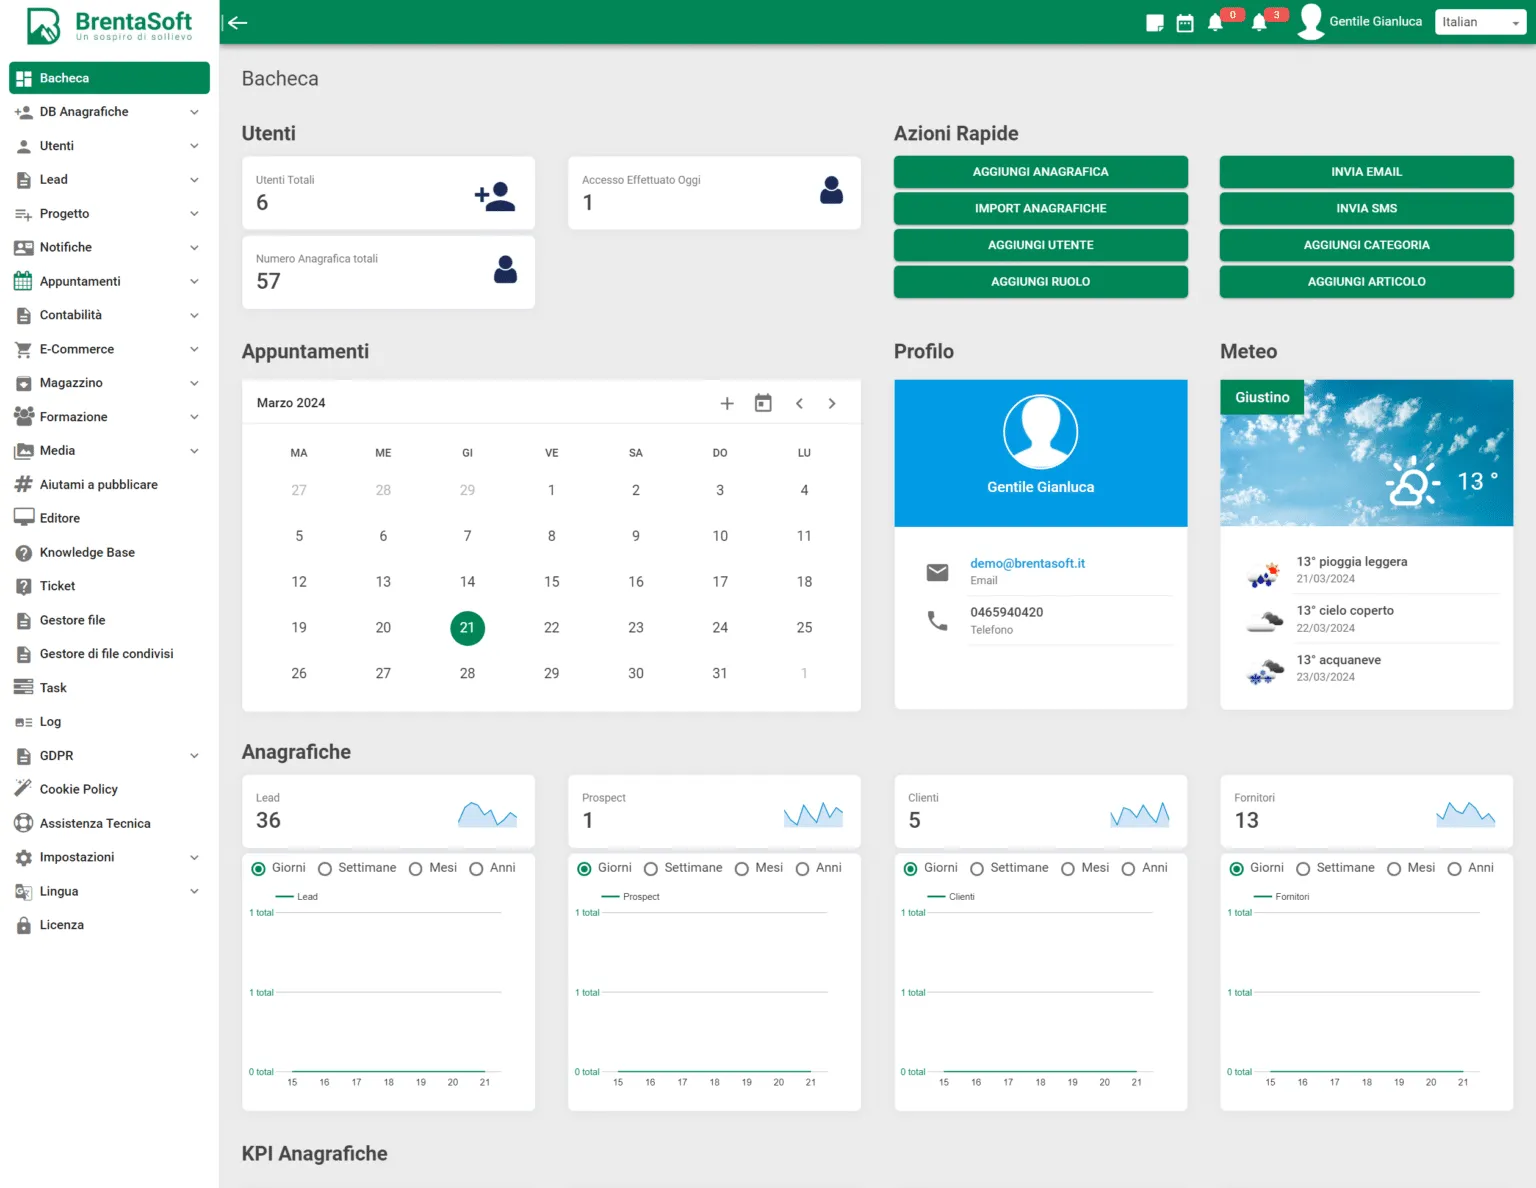Select Settimane radio in Fornitori chart
Viewport: 1536px width, 1188px height.
point(1303,869)
